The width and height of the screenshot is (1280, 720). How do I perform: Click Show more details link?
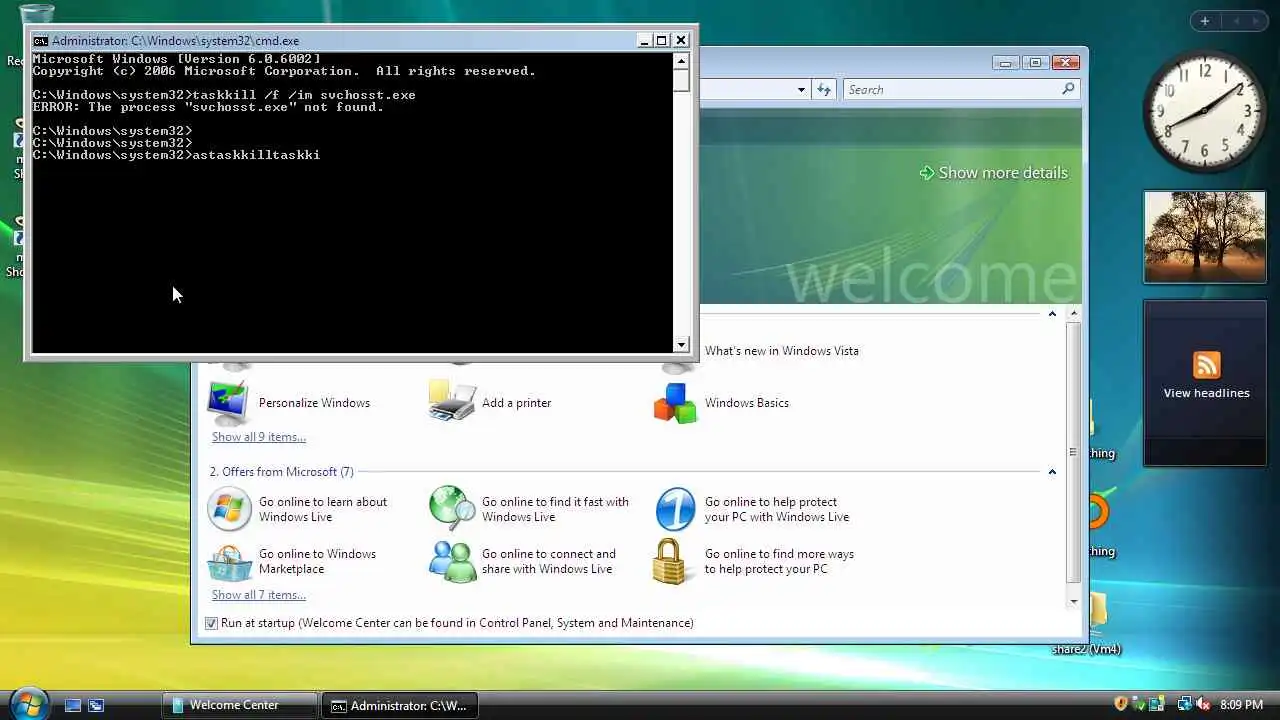tap(993, 173)
